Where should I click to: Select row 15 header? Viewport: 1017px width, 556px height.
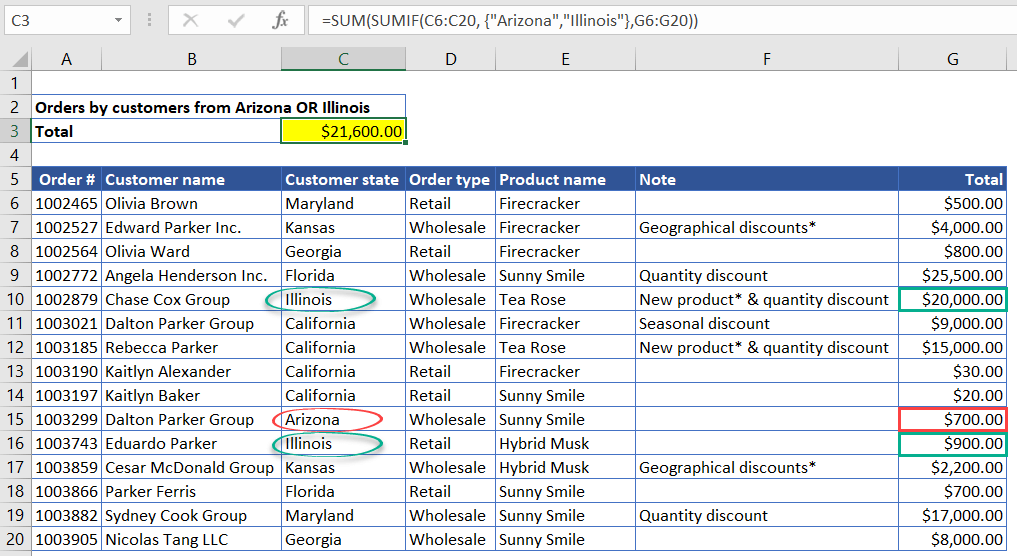15,420
